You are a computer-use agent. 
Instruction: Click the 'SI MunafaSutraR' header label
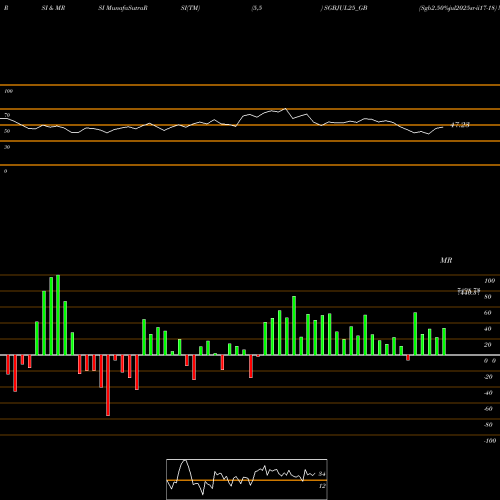tap(123, 8)
